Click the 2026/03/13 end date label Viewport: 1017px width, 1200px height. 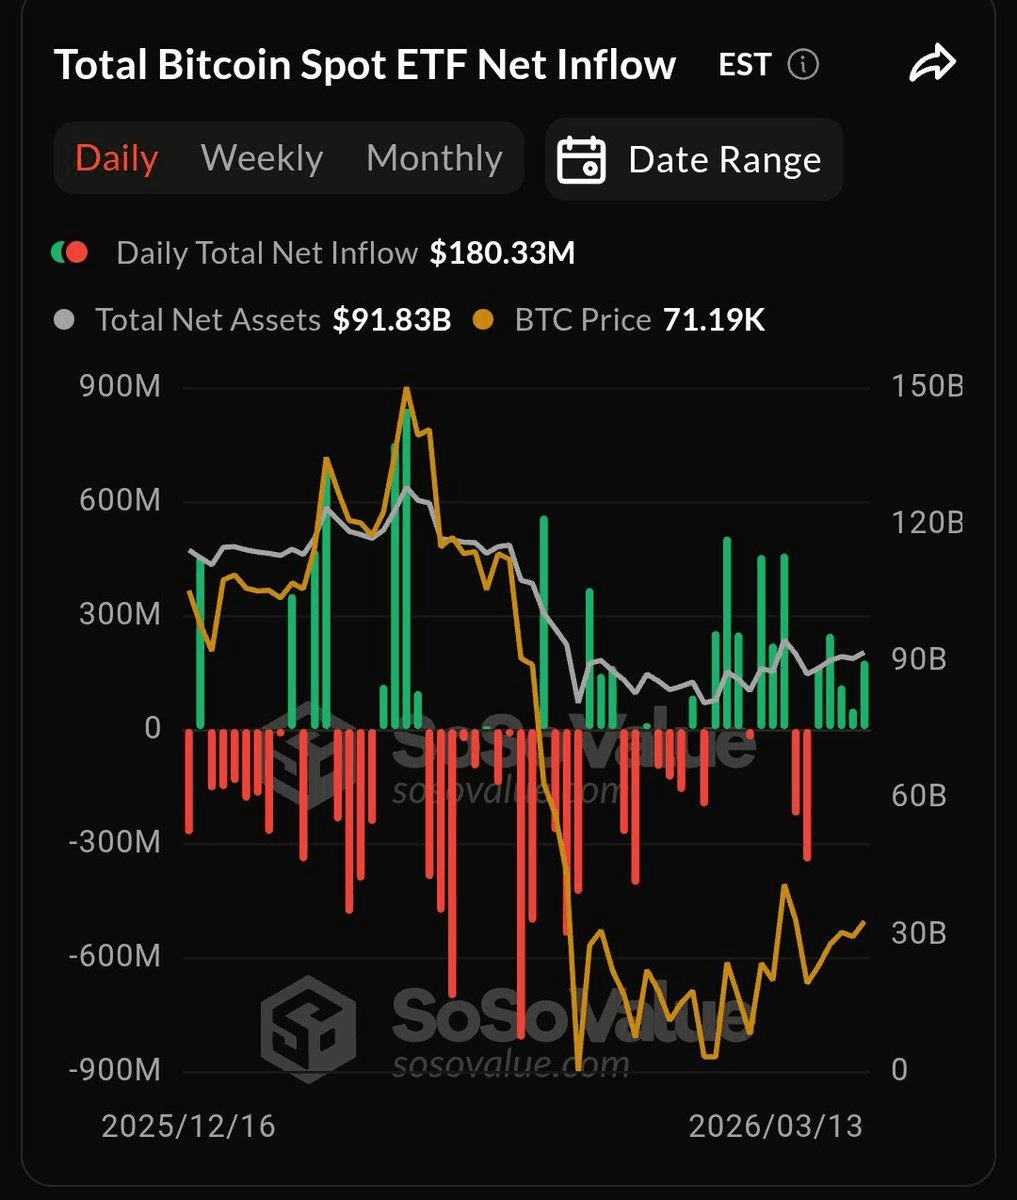click(x=775, y=1126)
